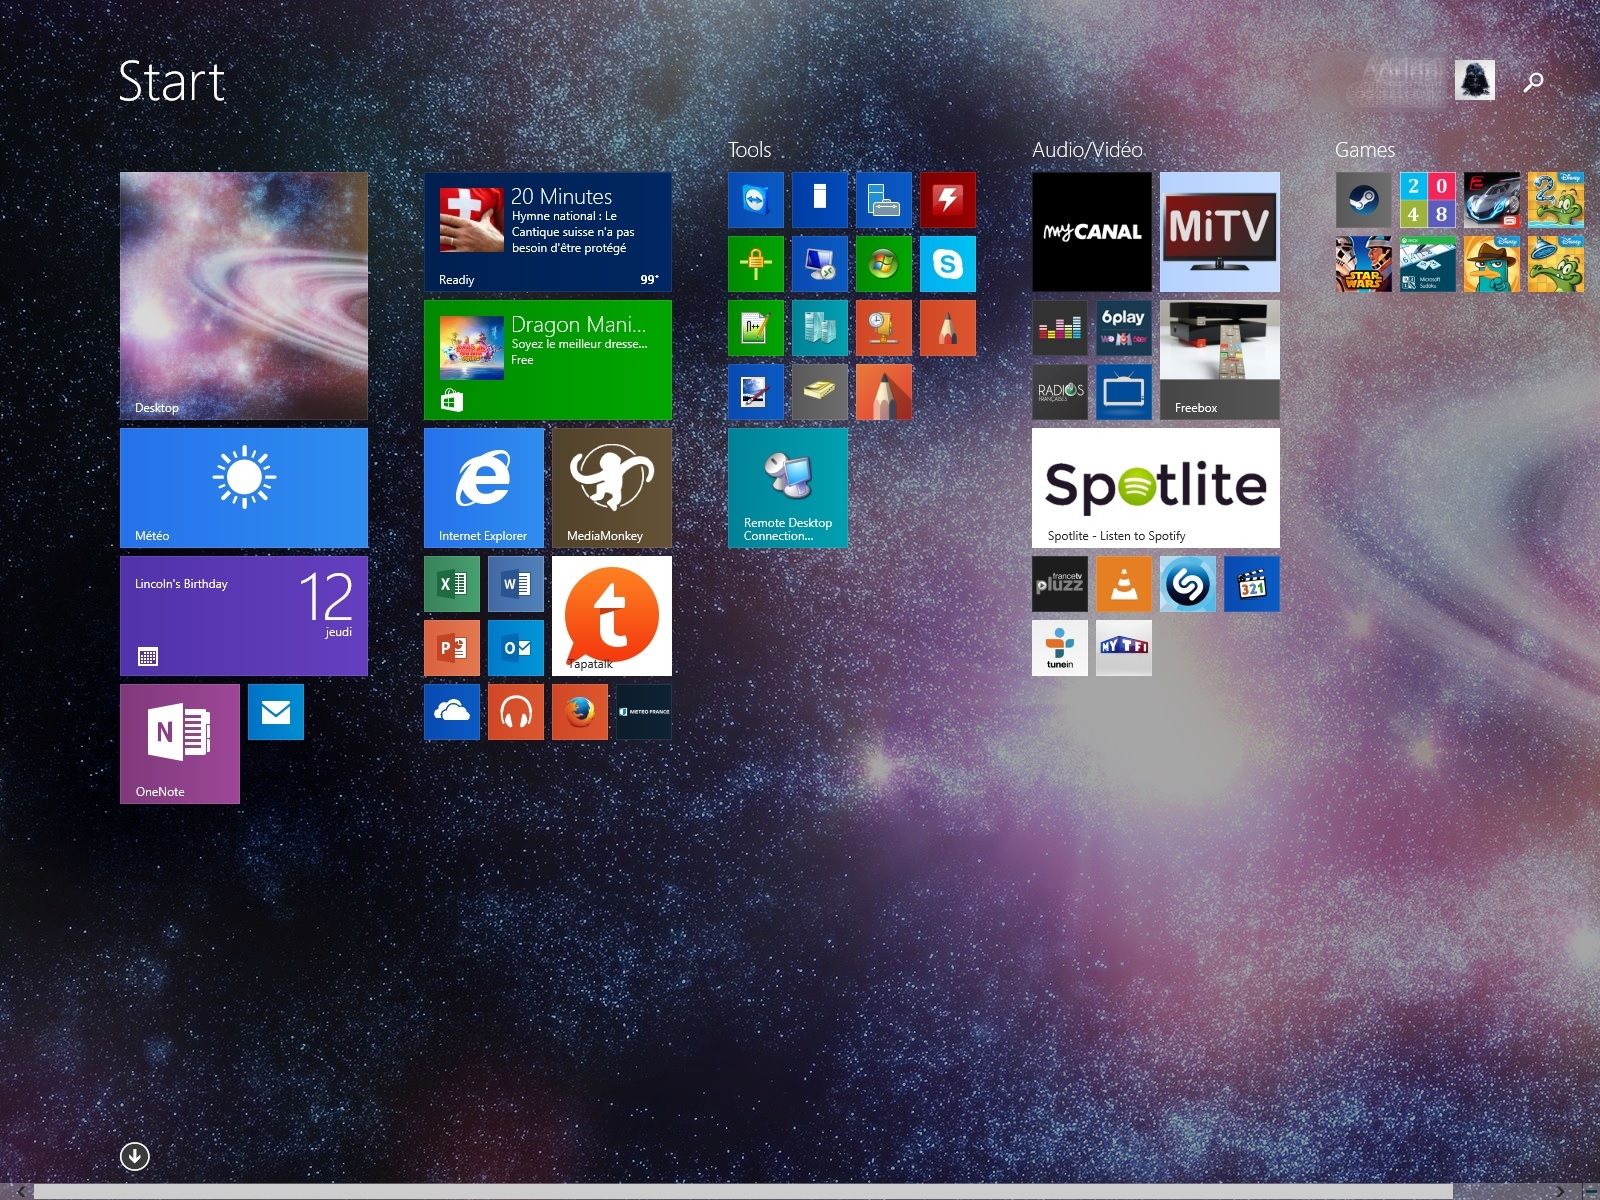1600x1200 pixels.
Task: Open the Radios Françaises tile
Action: click(1060, 392)
